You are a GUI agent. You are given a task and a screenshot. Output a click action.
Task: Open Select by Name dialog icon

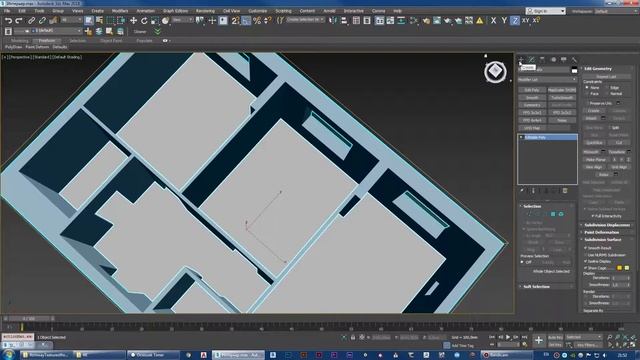pyautogui.click(x=99, y=20)
